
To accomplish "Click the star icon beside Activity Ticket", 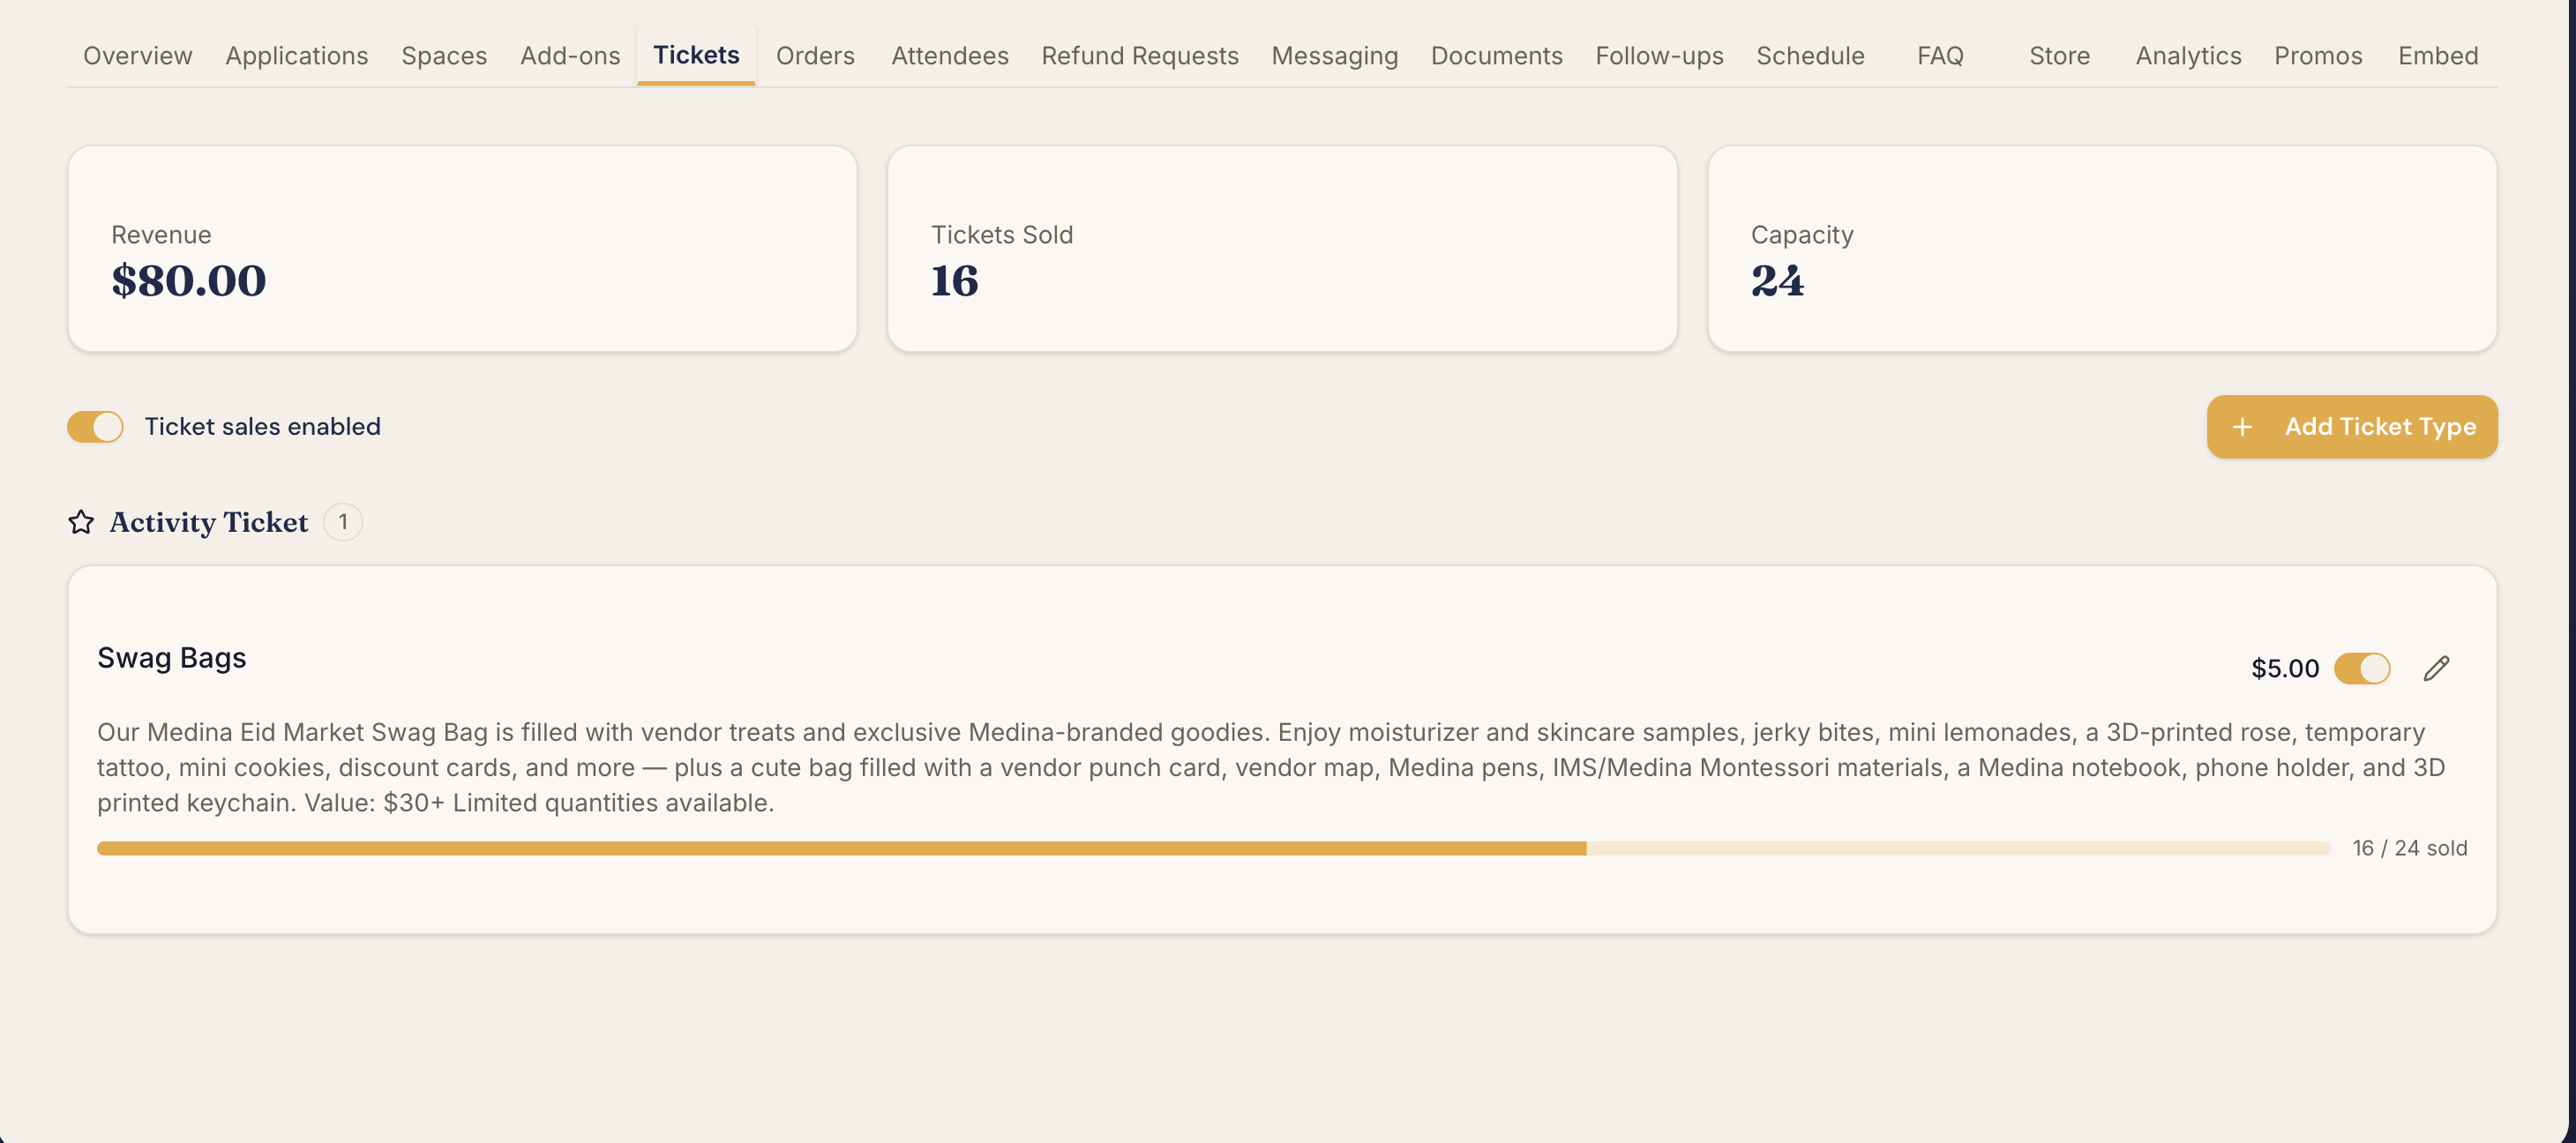I will pos(81,522).
